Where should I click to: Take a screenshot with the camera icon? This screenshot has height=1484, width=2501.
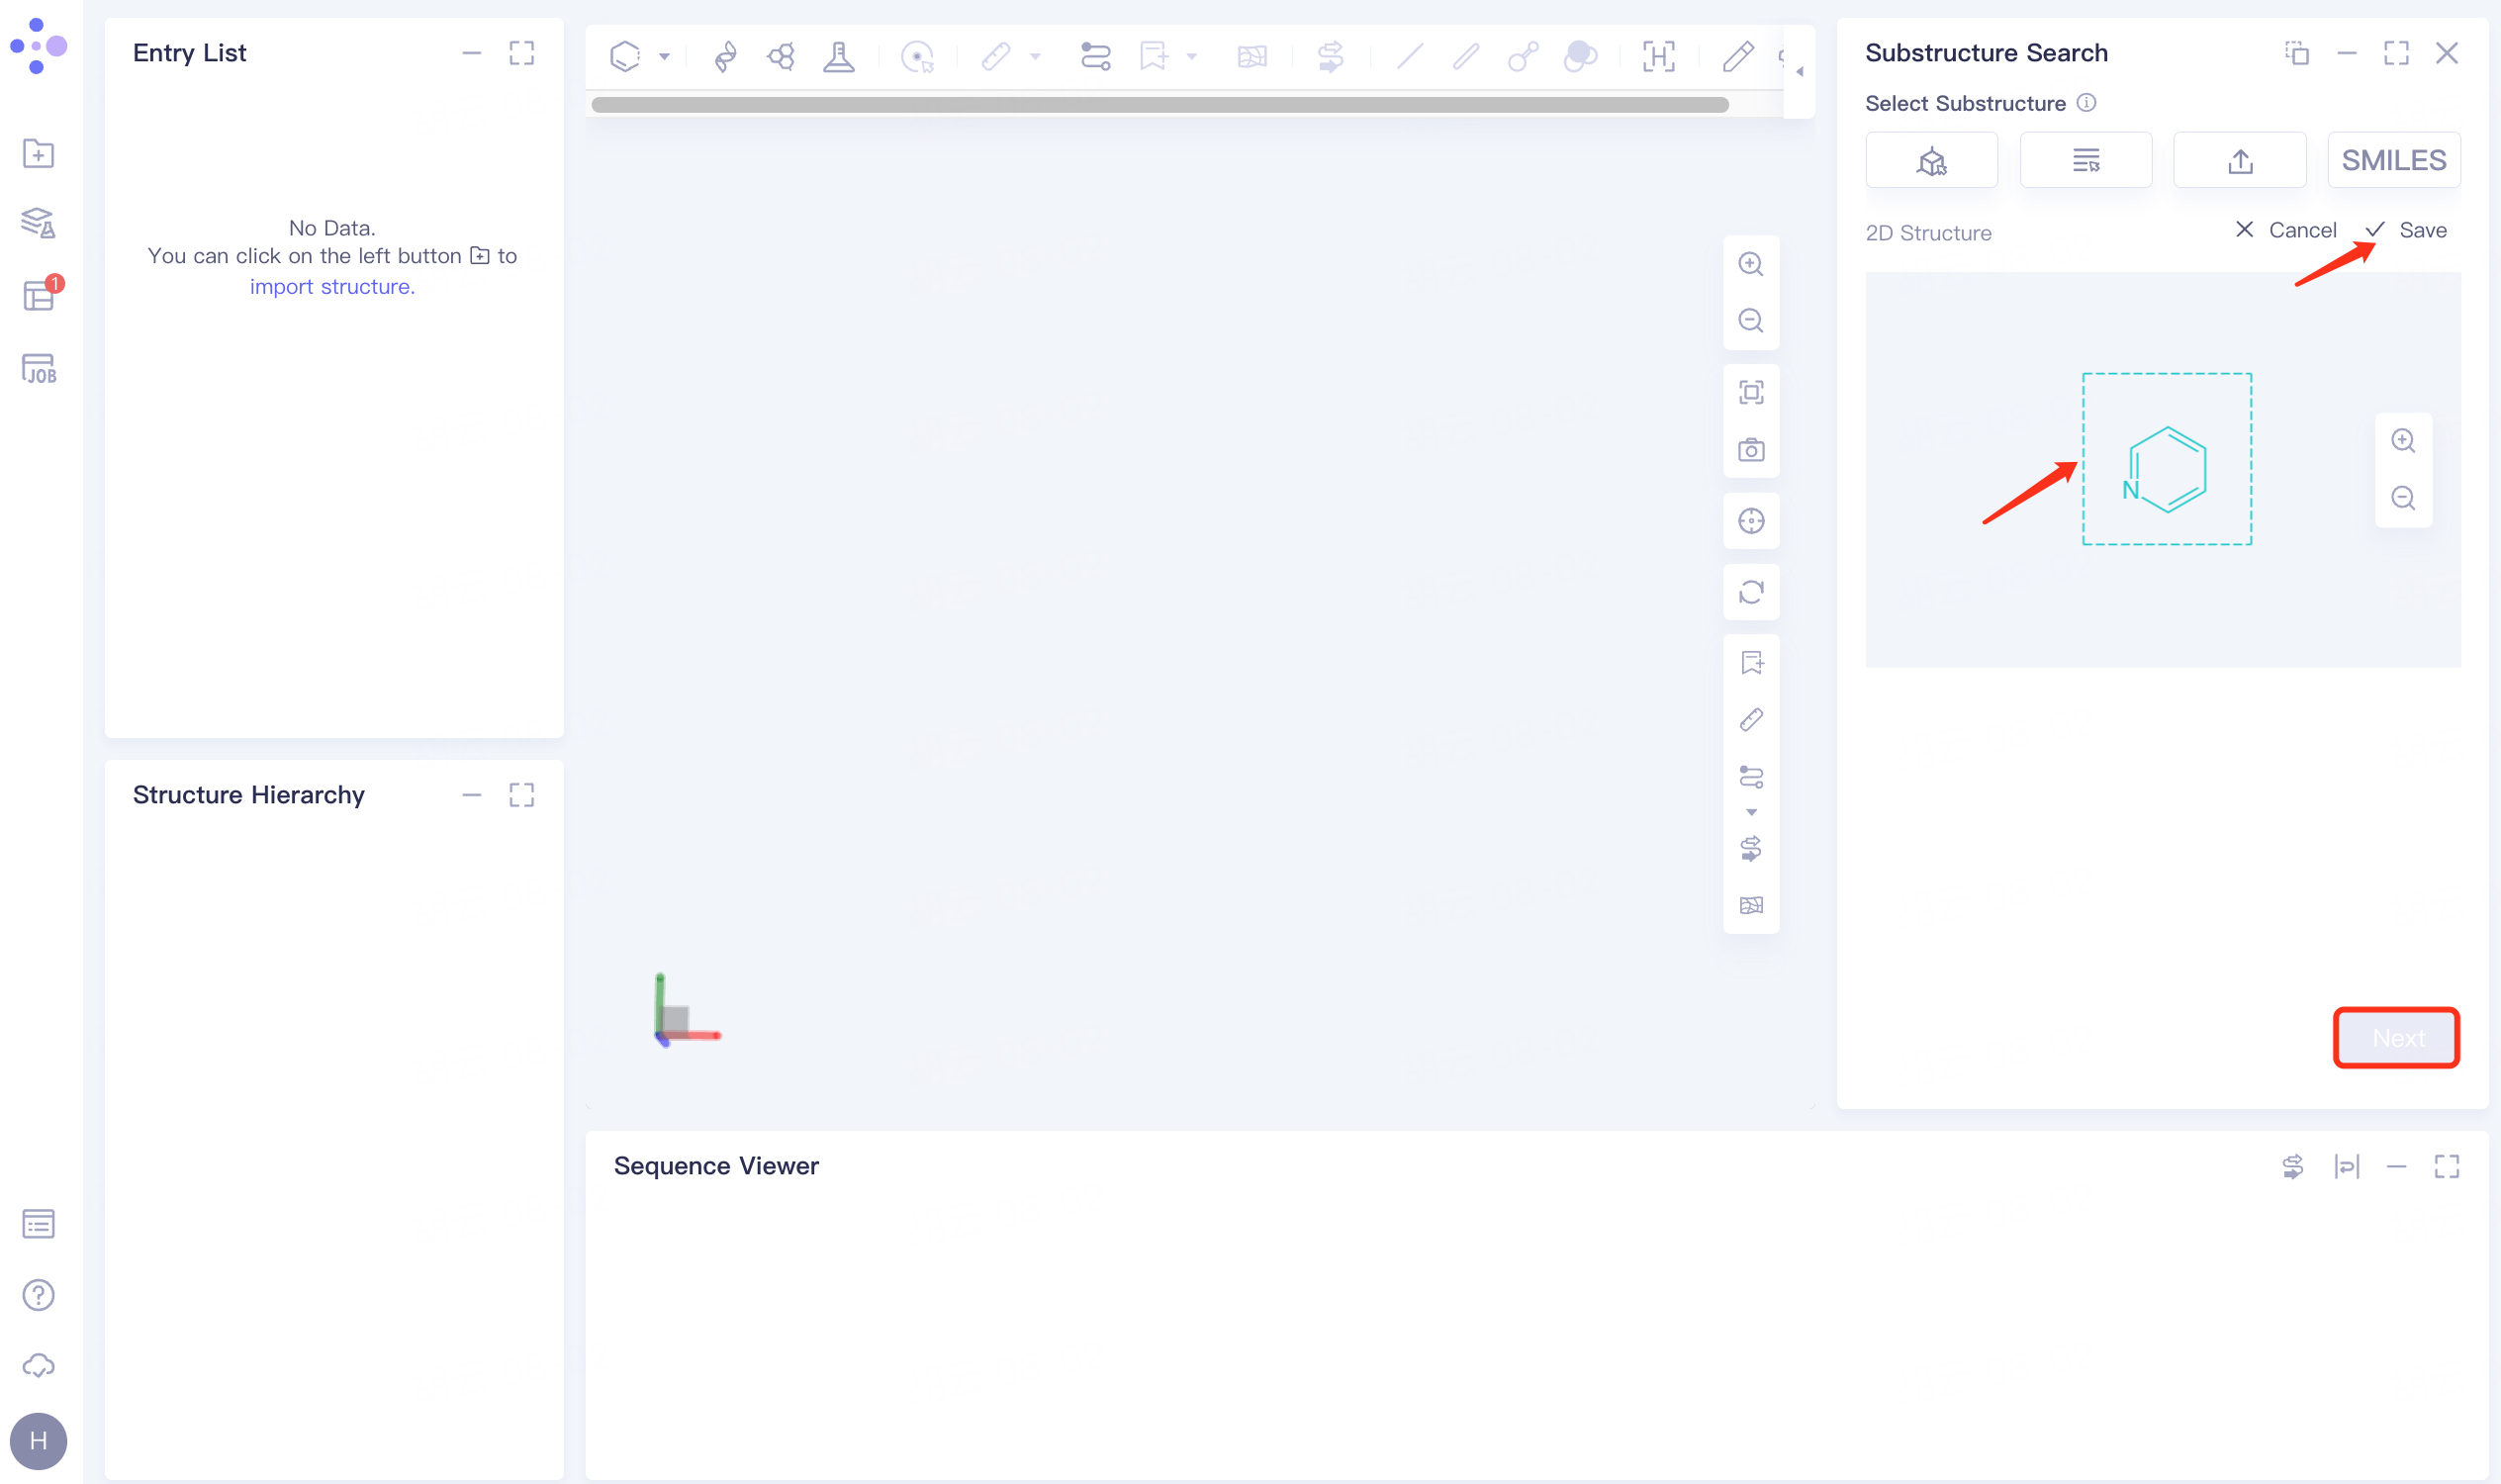click(1750, 450)
